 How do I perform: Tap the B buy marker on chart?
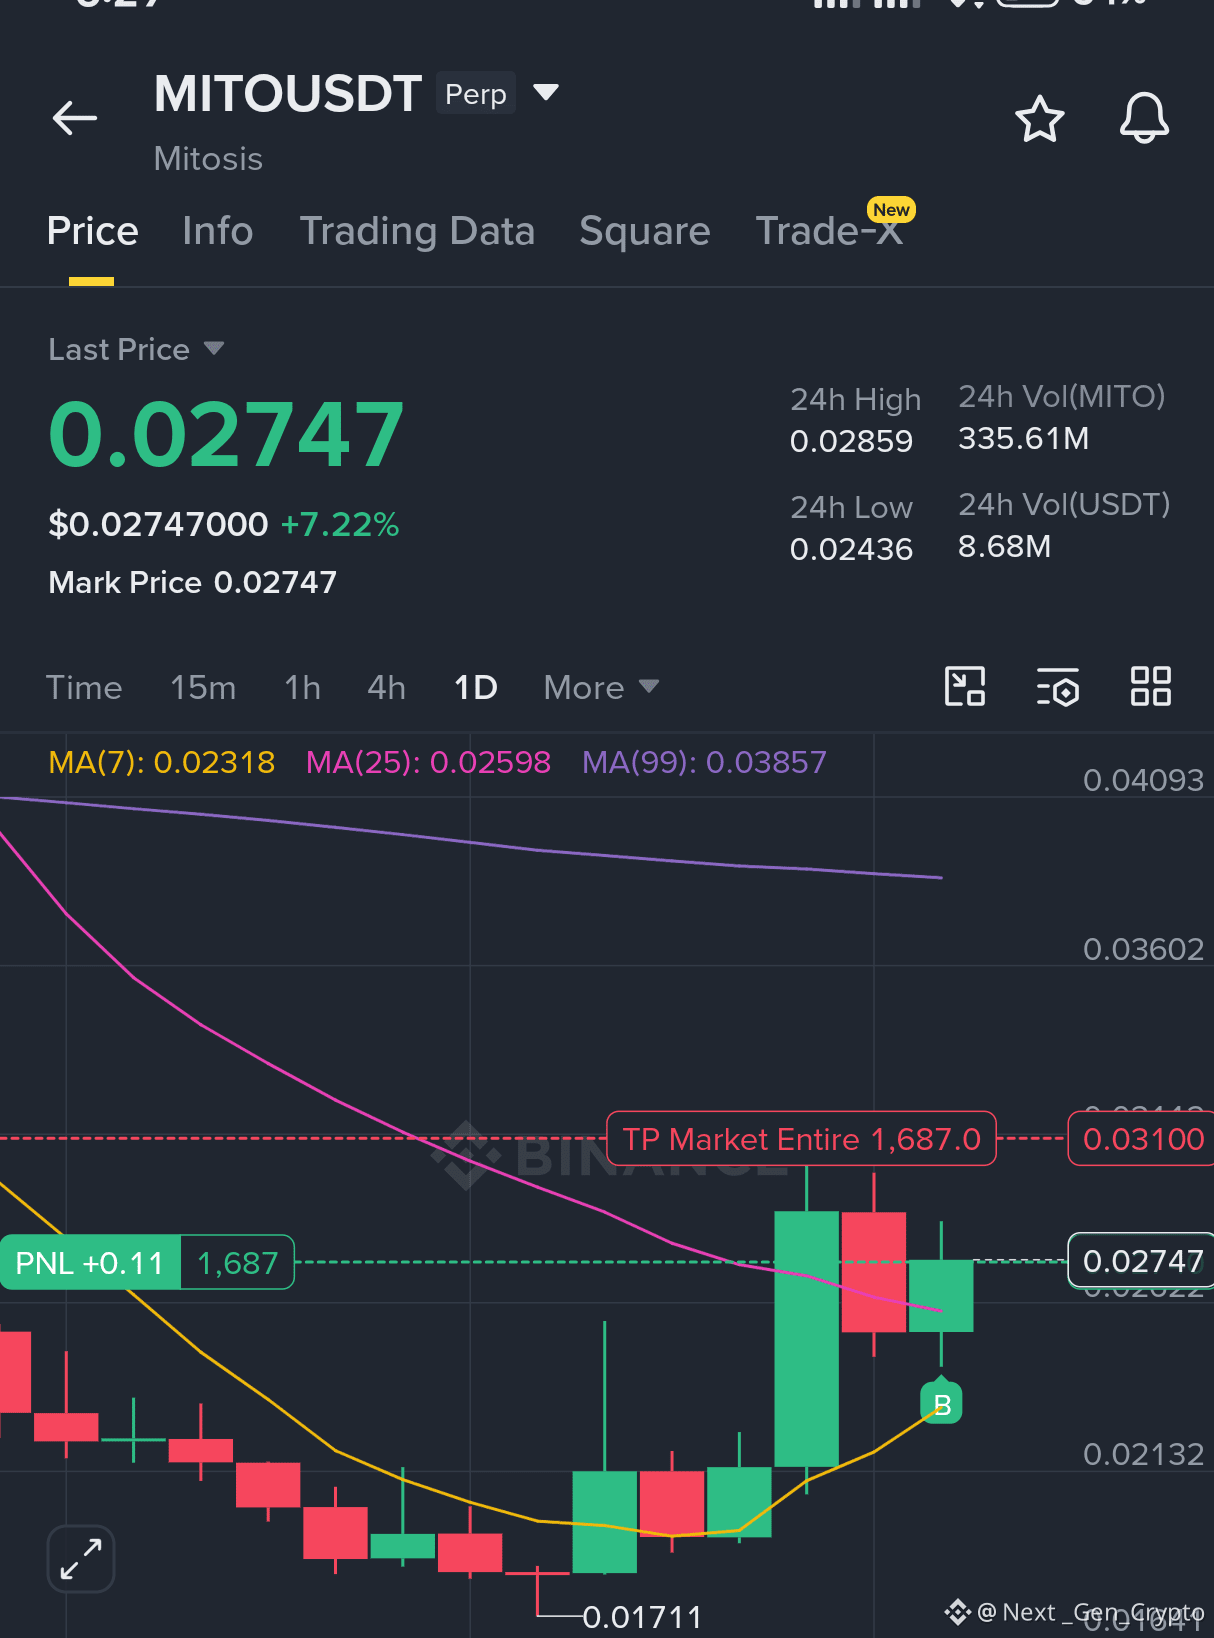941,1404
